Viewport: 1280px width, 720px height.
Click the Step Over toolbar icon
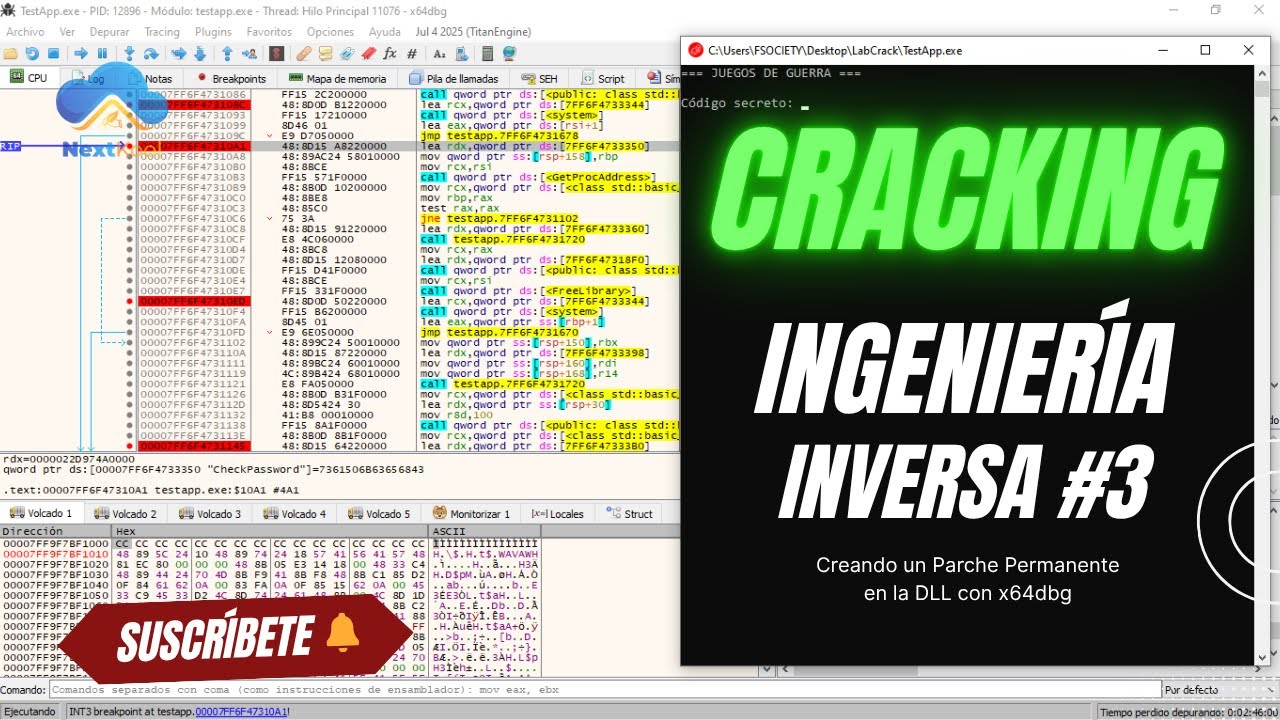click(x=151, y=53)
